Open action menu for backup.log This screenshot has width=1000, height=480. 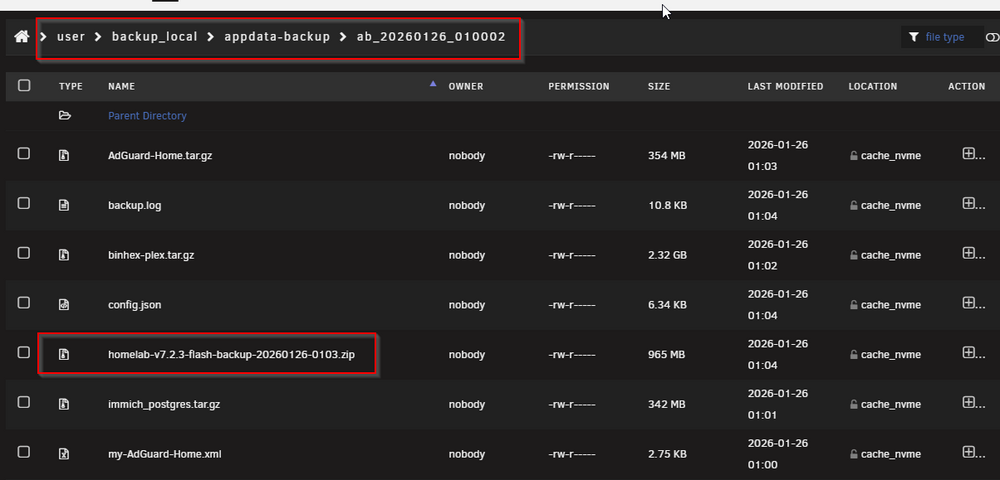tap(973, 203)
